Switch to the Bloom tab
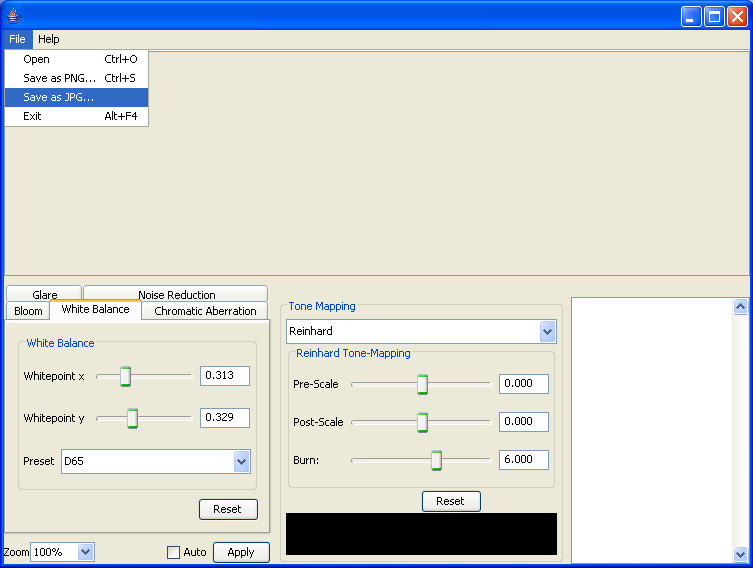 28,311
